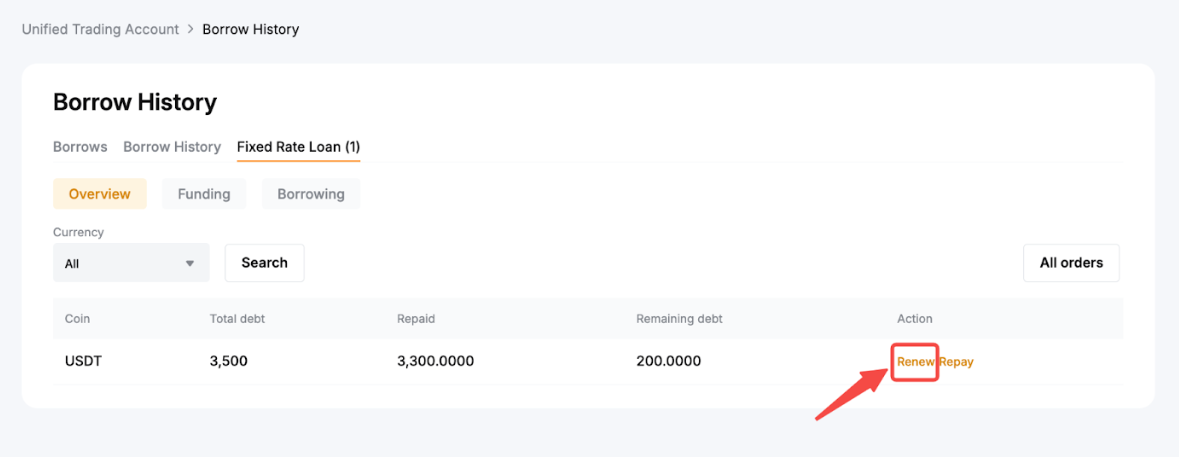Screen dimensions: 1179x457
Task: Click the Unified Trading Account breadcrumb link
Action: (100, 29)
